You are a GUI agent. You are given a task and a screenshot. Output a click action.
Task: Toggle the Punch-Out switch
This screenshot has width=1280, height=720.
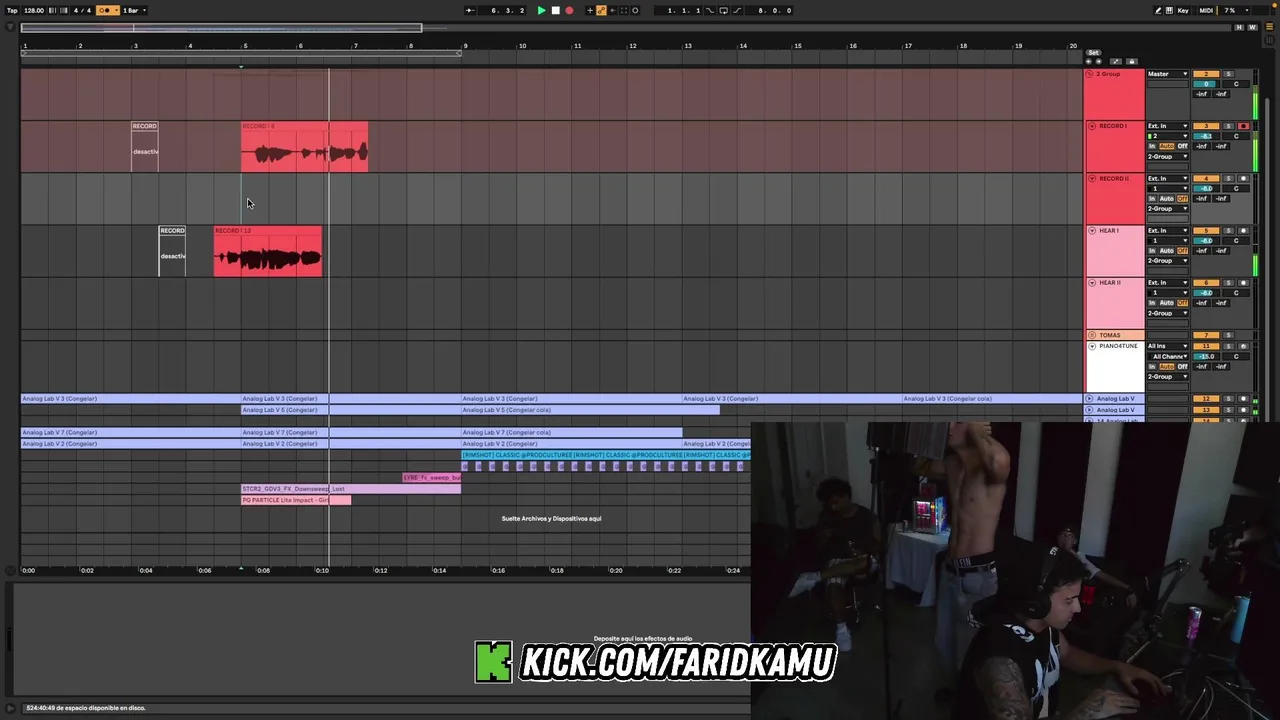pos(737,10)
